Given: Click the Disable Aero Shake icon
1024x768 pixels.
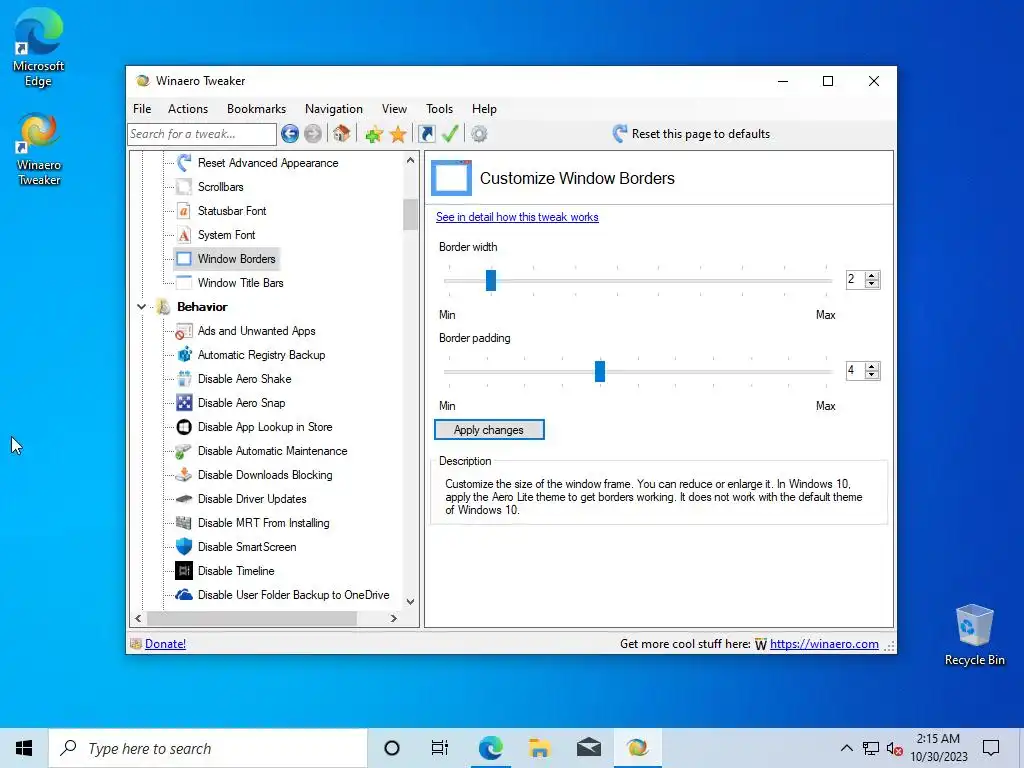Looking at the screenshot, I should tap(184, 379).
